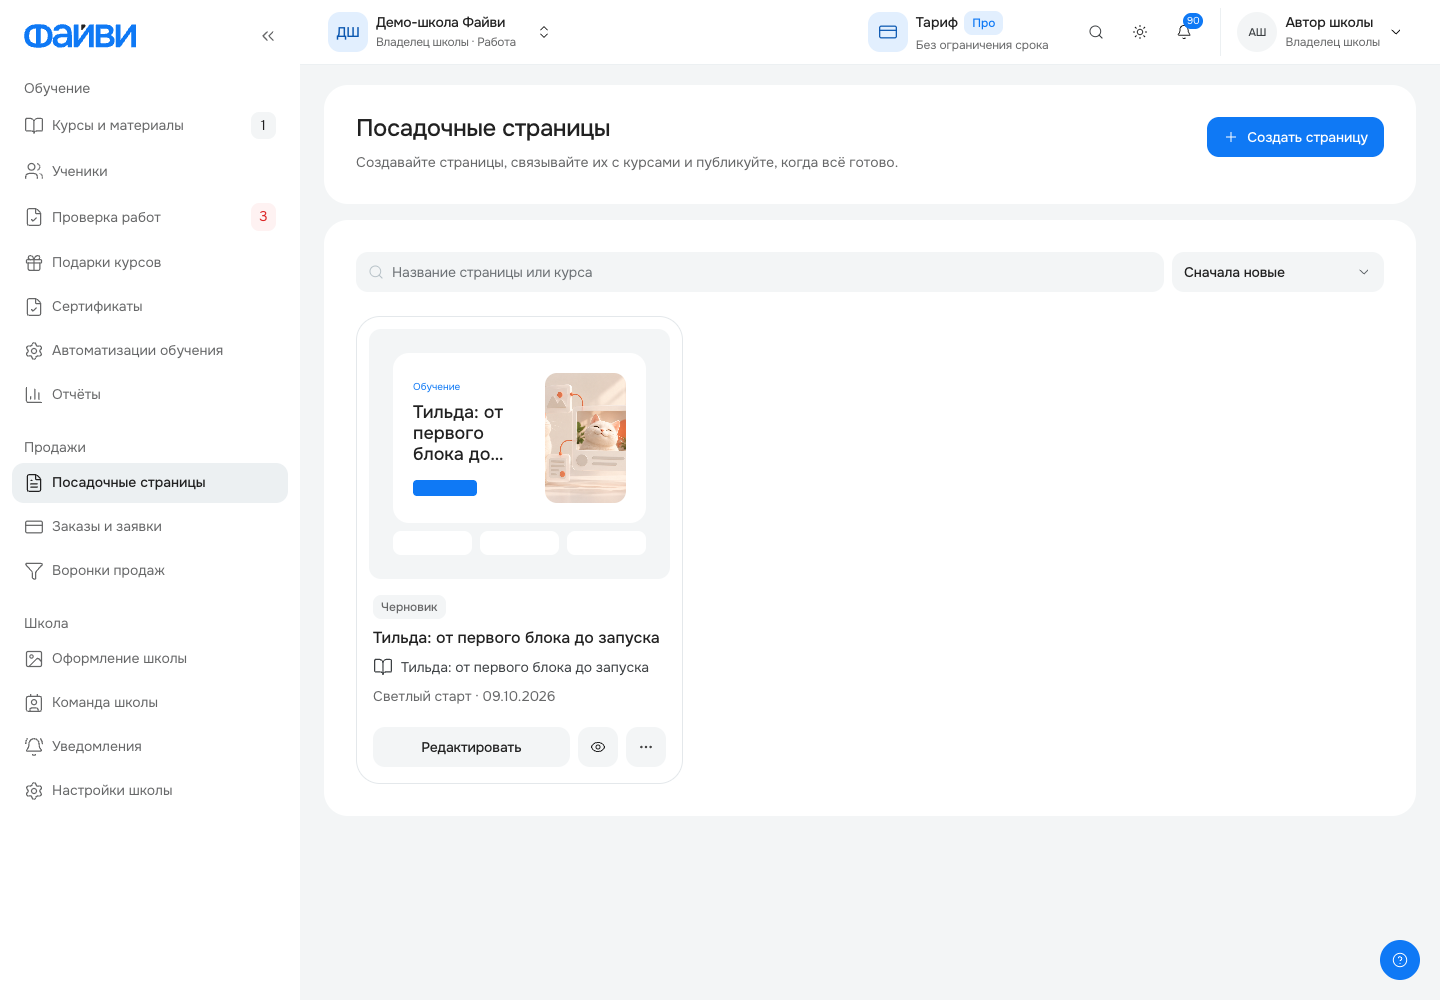Open the Сначала новые sort dropdown
The image size is (1440, 1000).
(1278, 272)
